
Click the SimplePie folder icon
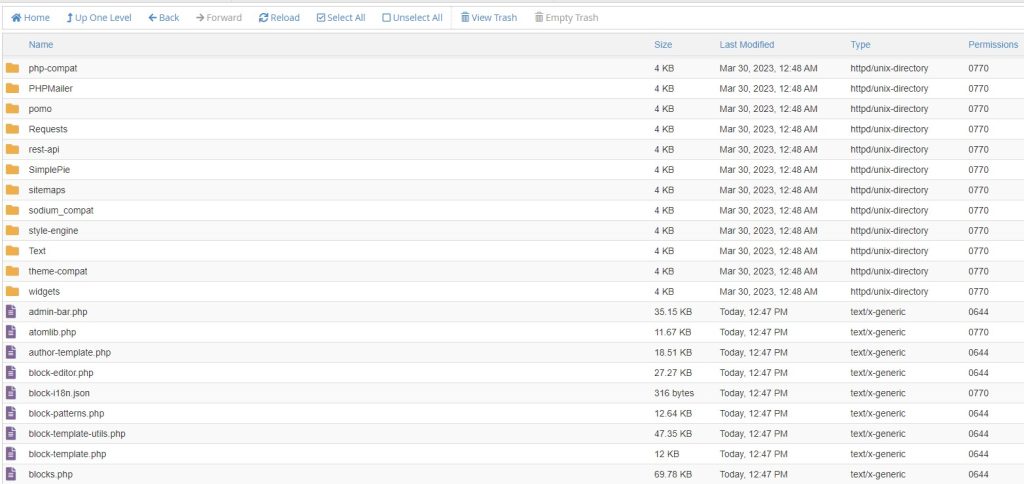tap(12, 169)
